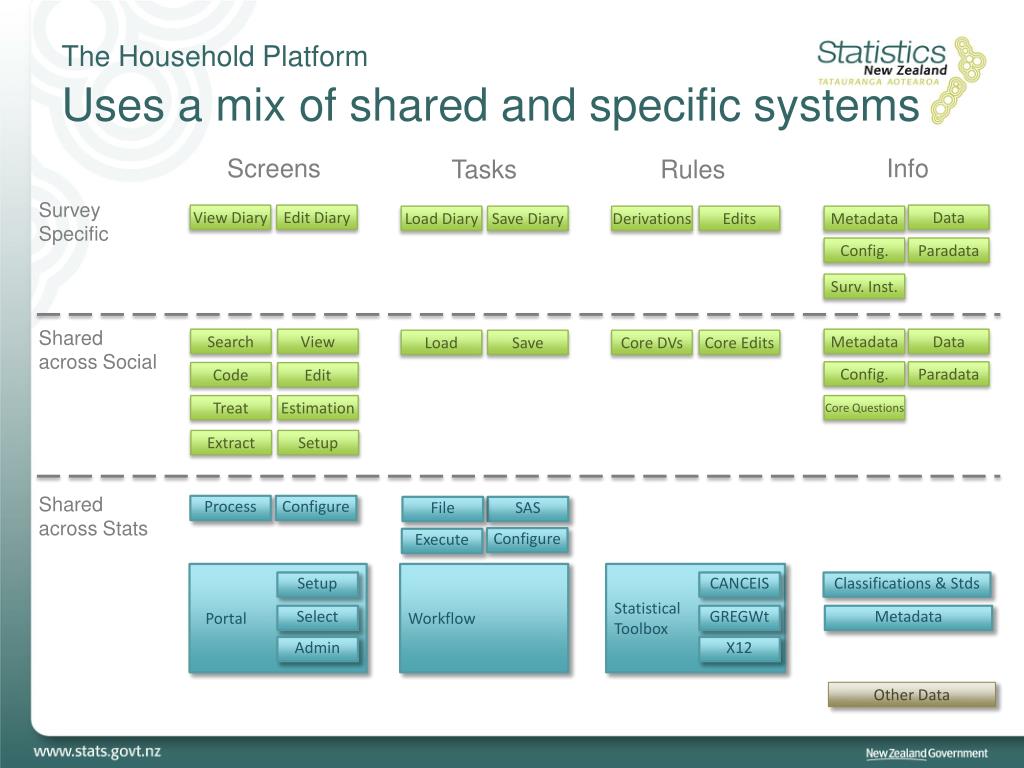Click the View box under Shared across Social
This screenshot has width=1024, height=768.
point(317,342)
